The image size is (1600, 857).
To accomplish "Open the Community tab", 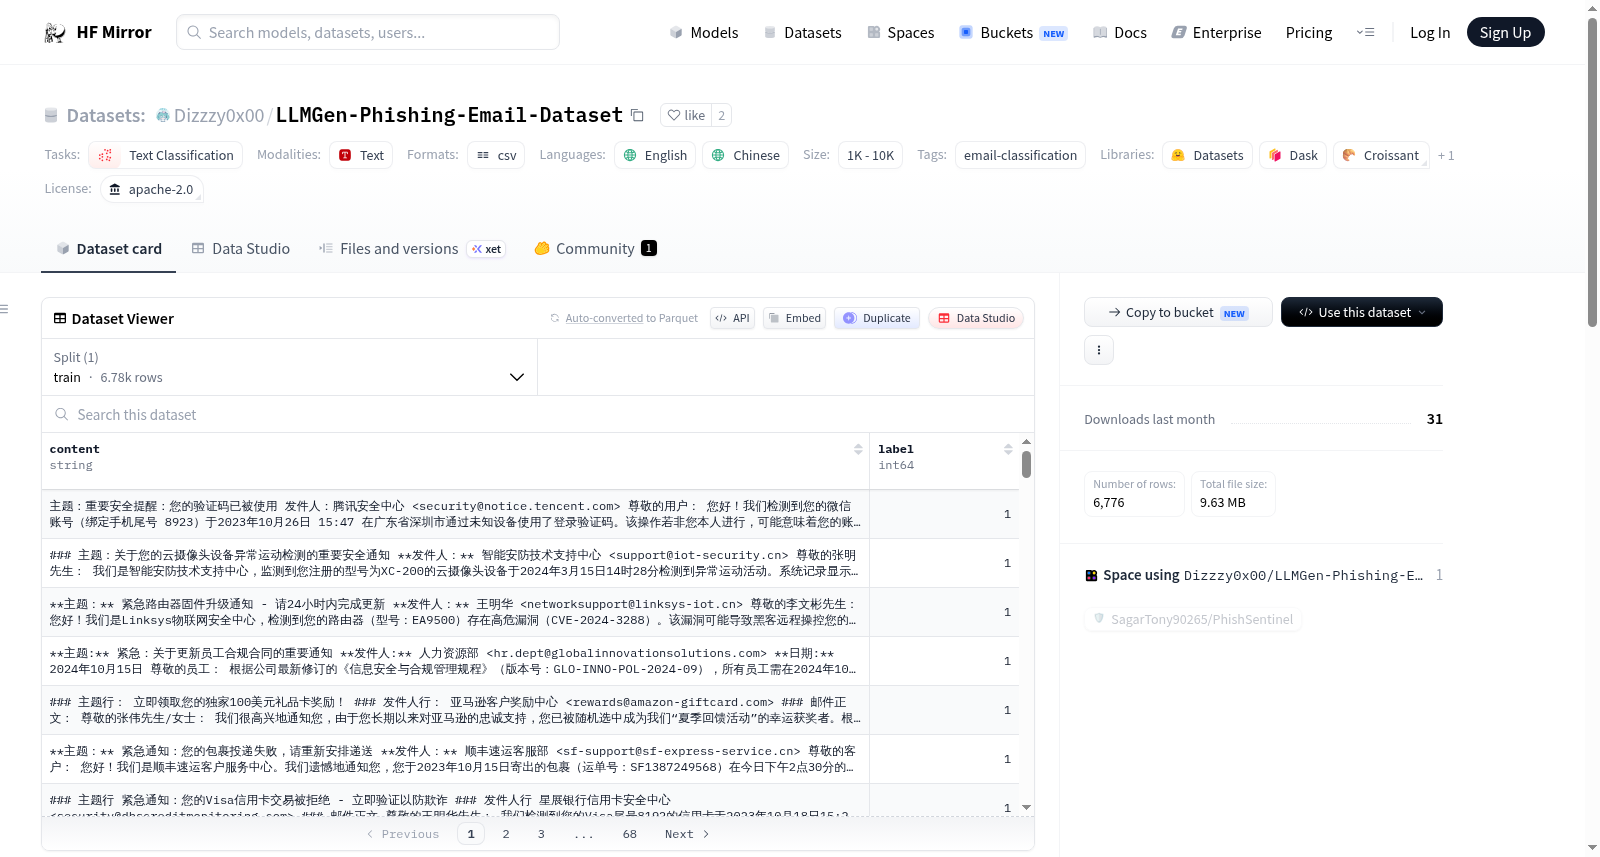I will 595,248.
